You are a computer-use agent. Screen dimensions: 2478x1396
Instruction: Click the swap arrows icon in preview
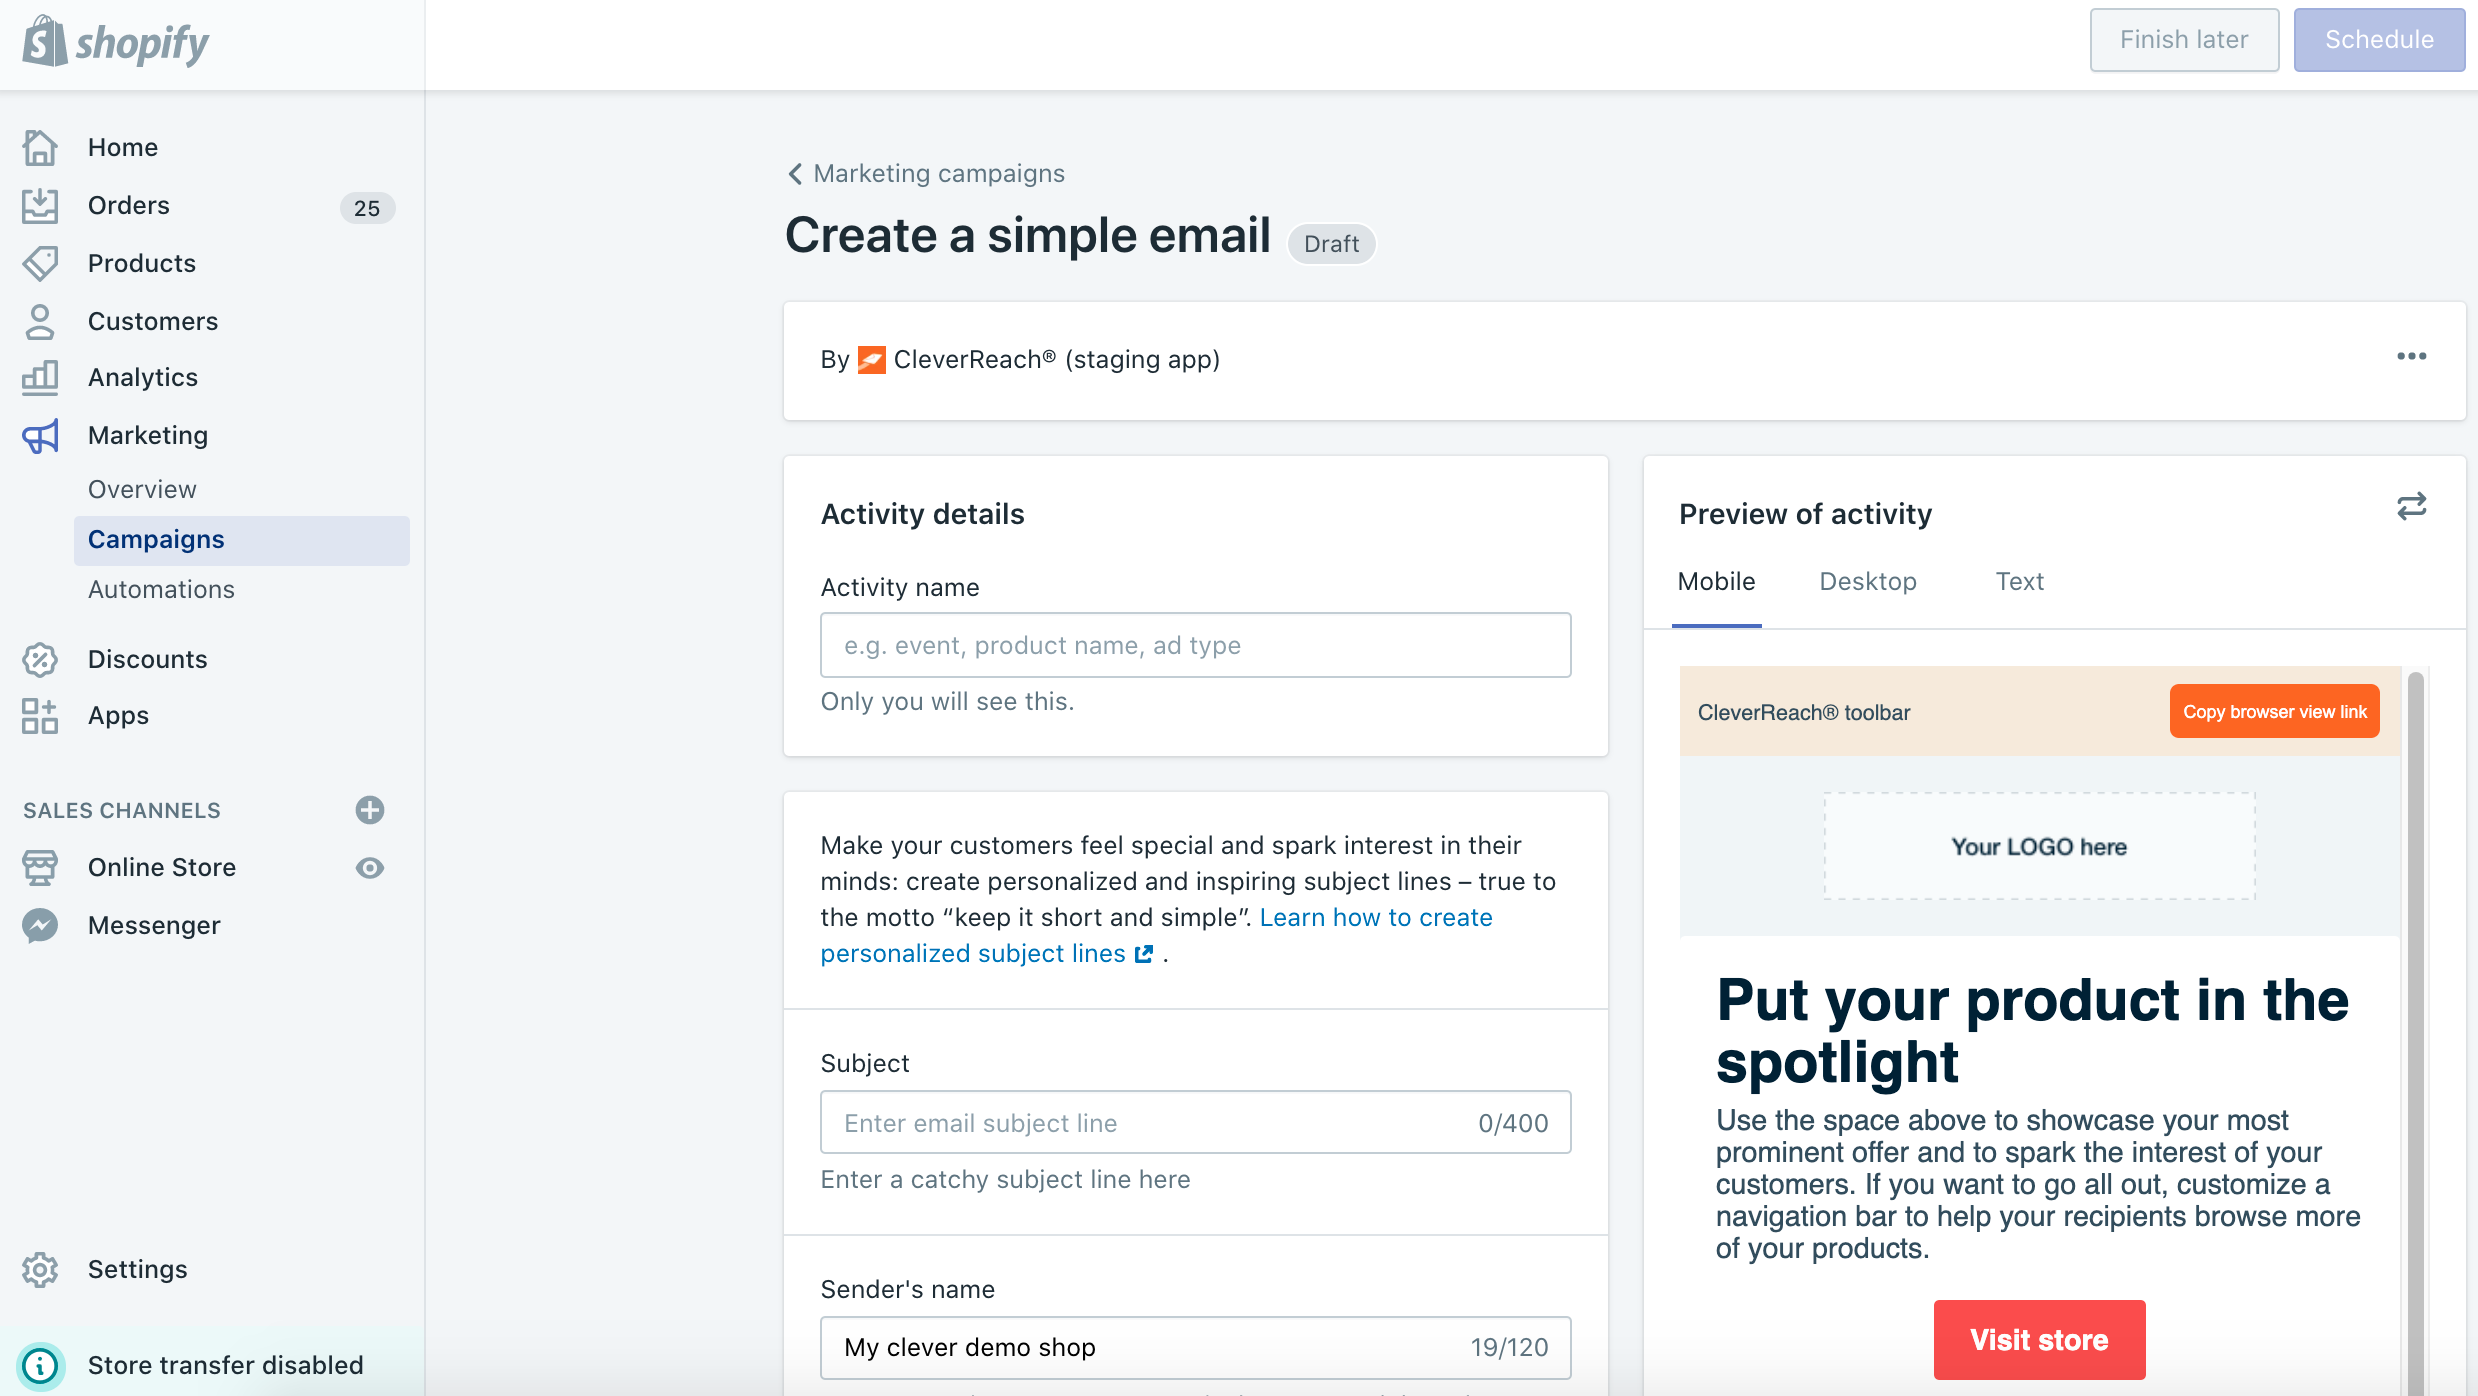click(x=2411, y=507)
